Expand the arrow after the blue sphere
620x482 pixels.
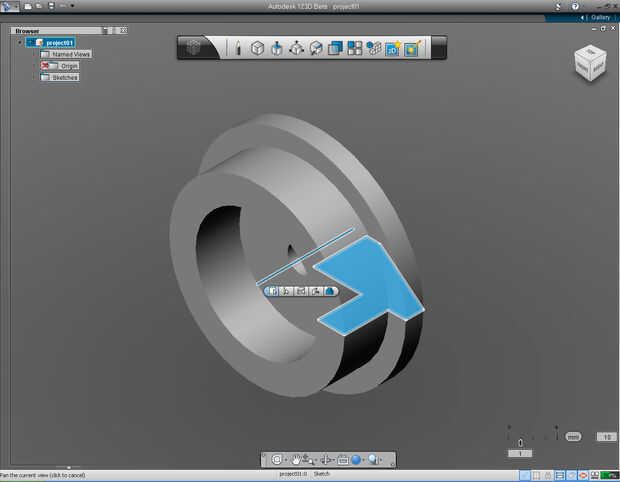363,460
